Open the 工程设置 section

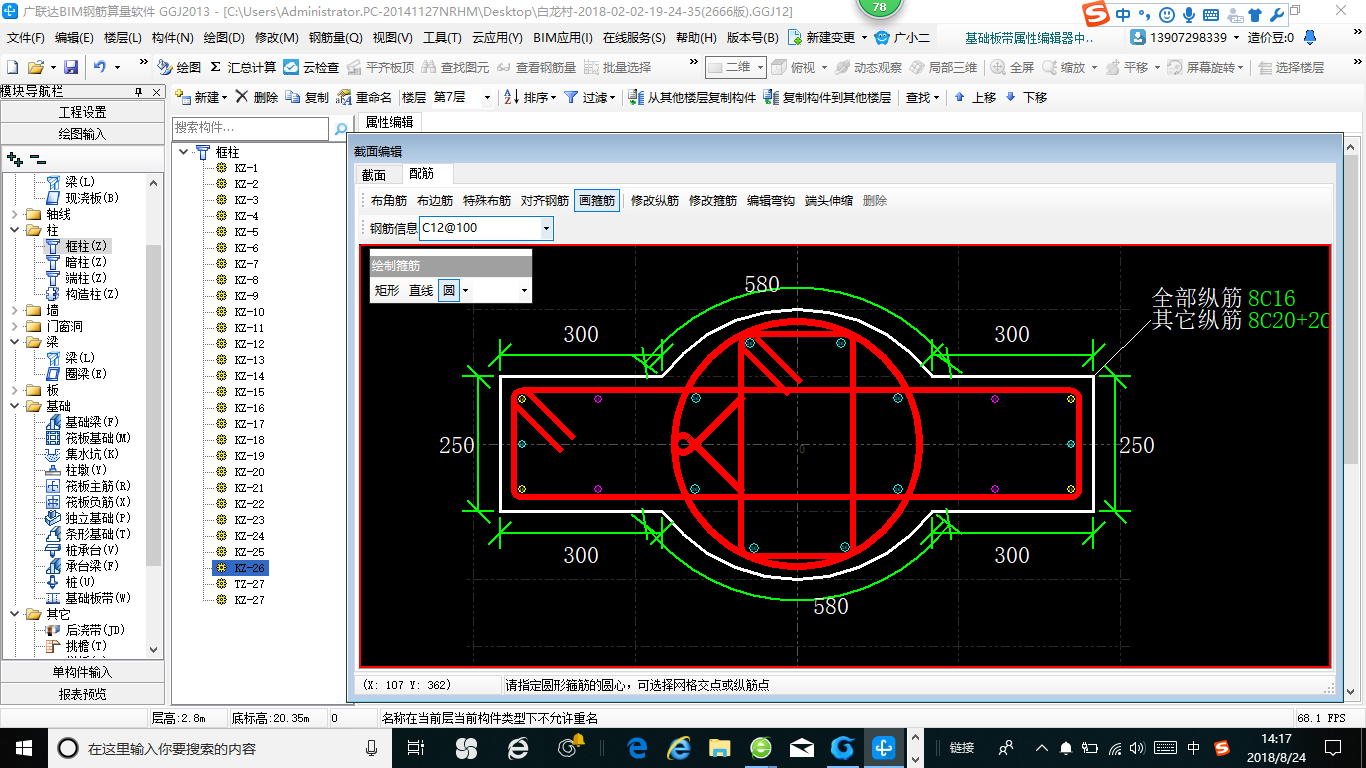(x=82, y=112)
